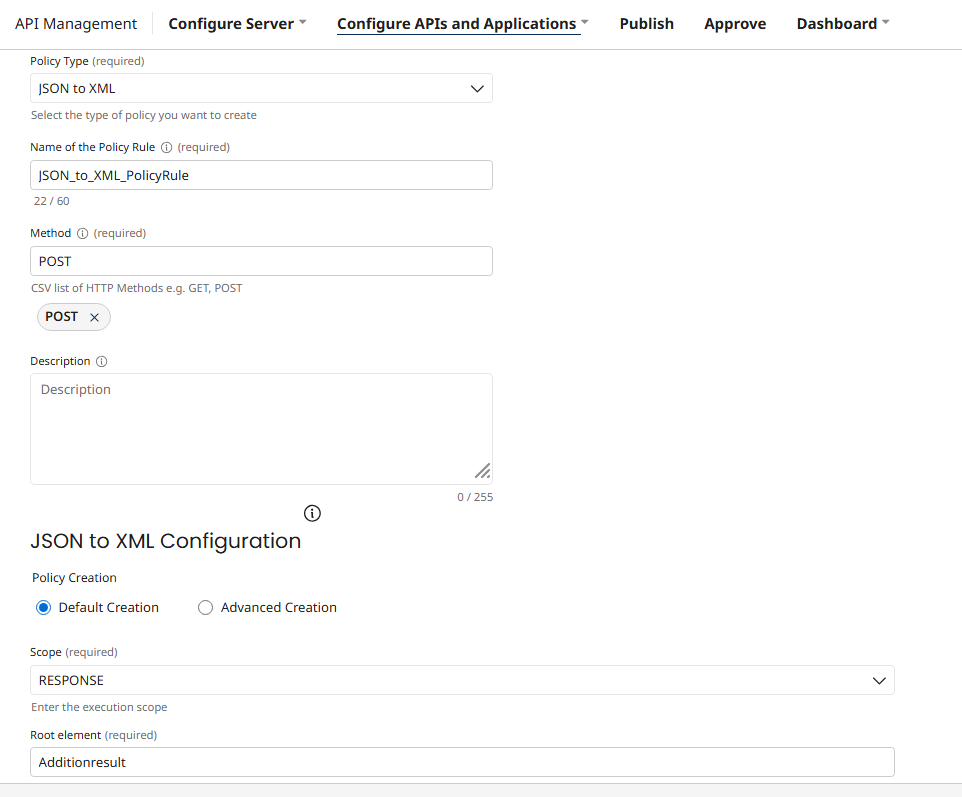This screenshot has width=962, height=797.
Task: Select Default Creation radio button
Action: click(44, 607)
